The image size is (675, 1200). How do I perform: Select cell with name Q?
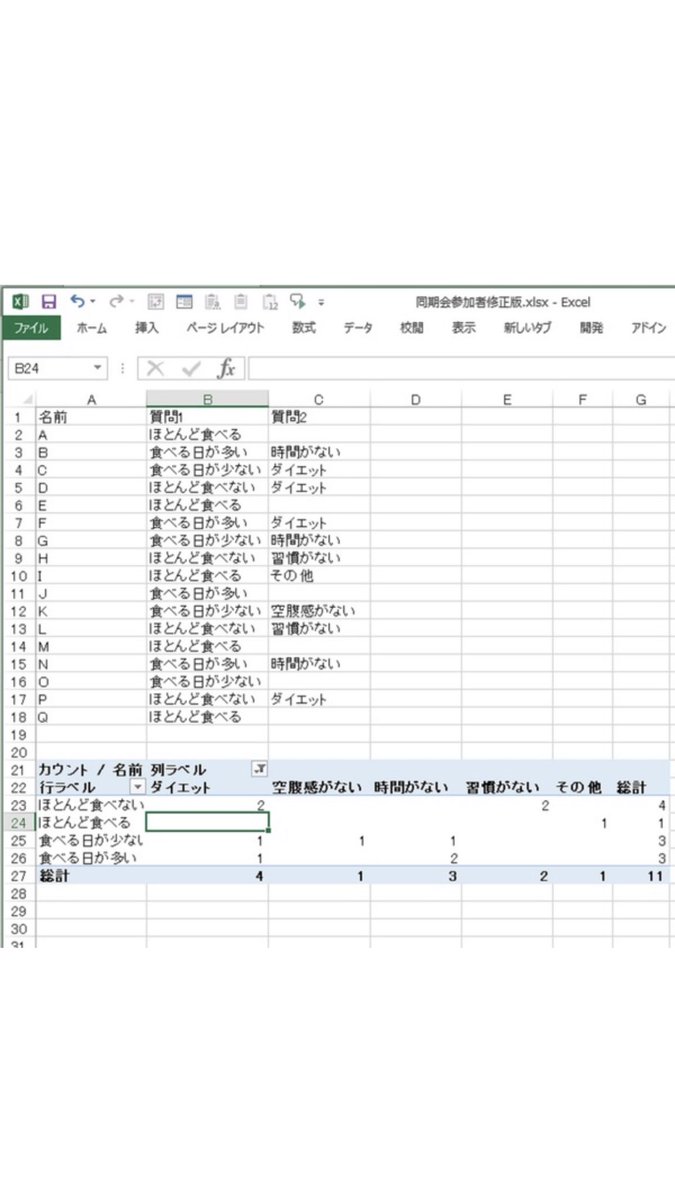pyautogui.click(x=91, y=717)
